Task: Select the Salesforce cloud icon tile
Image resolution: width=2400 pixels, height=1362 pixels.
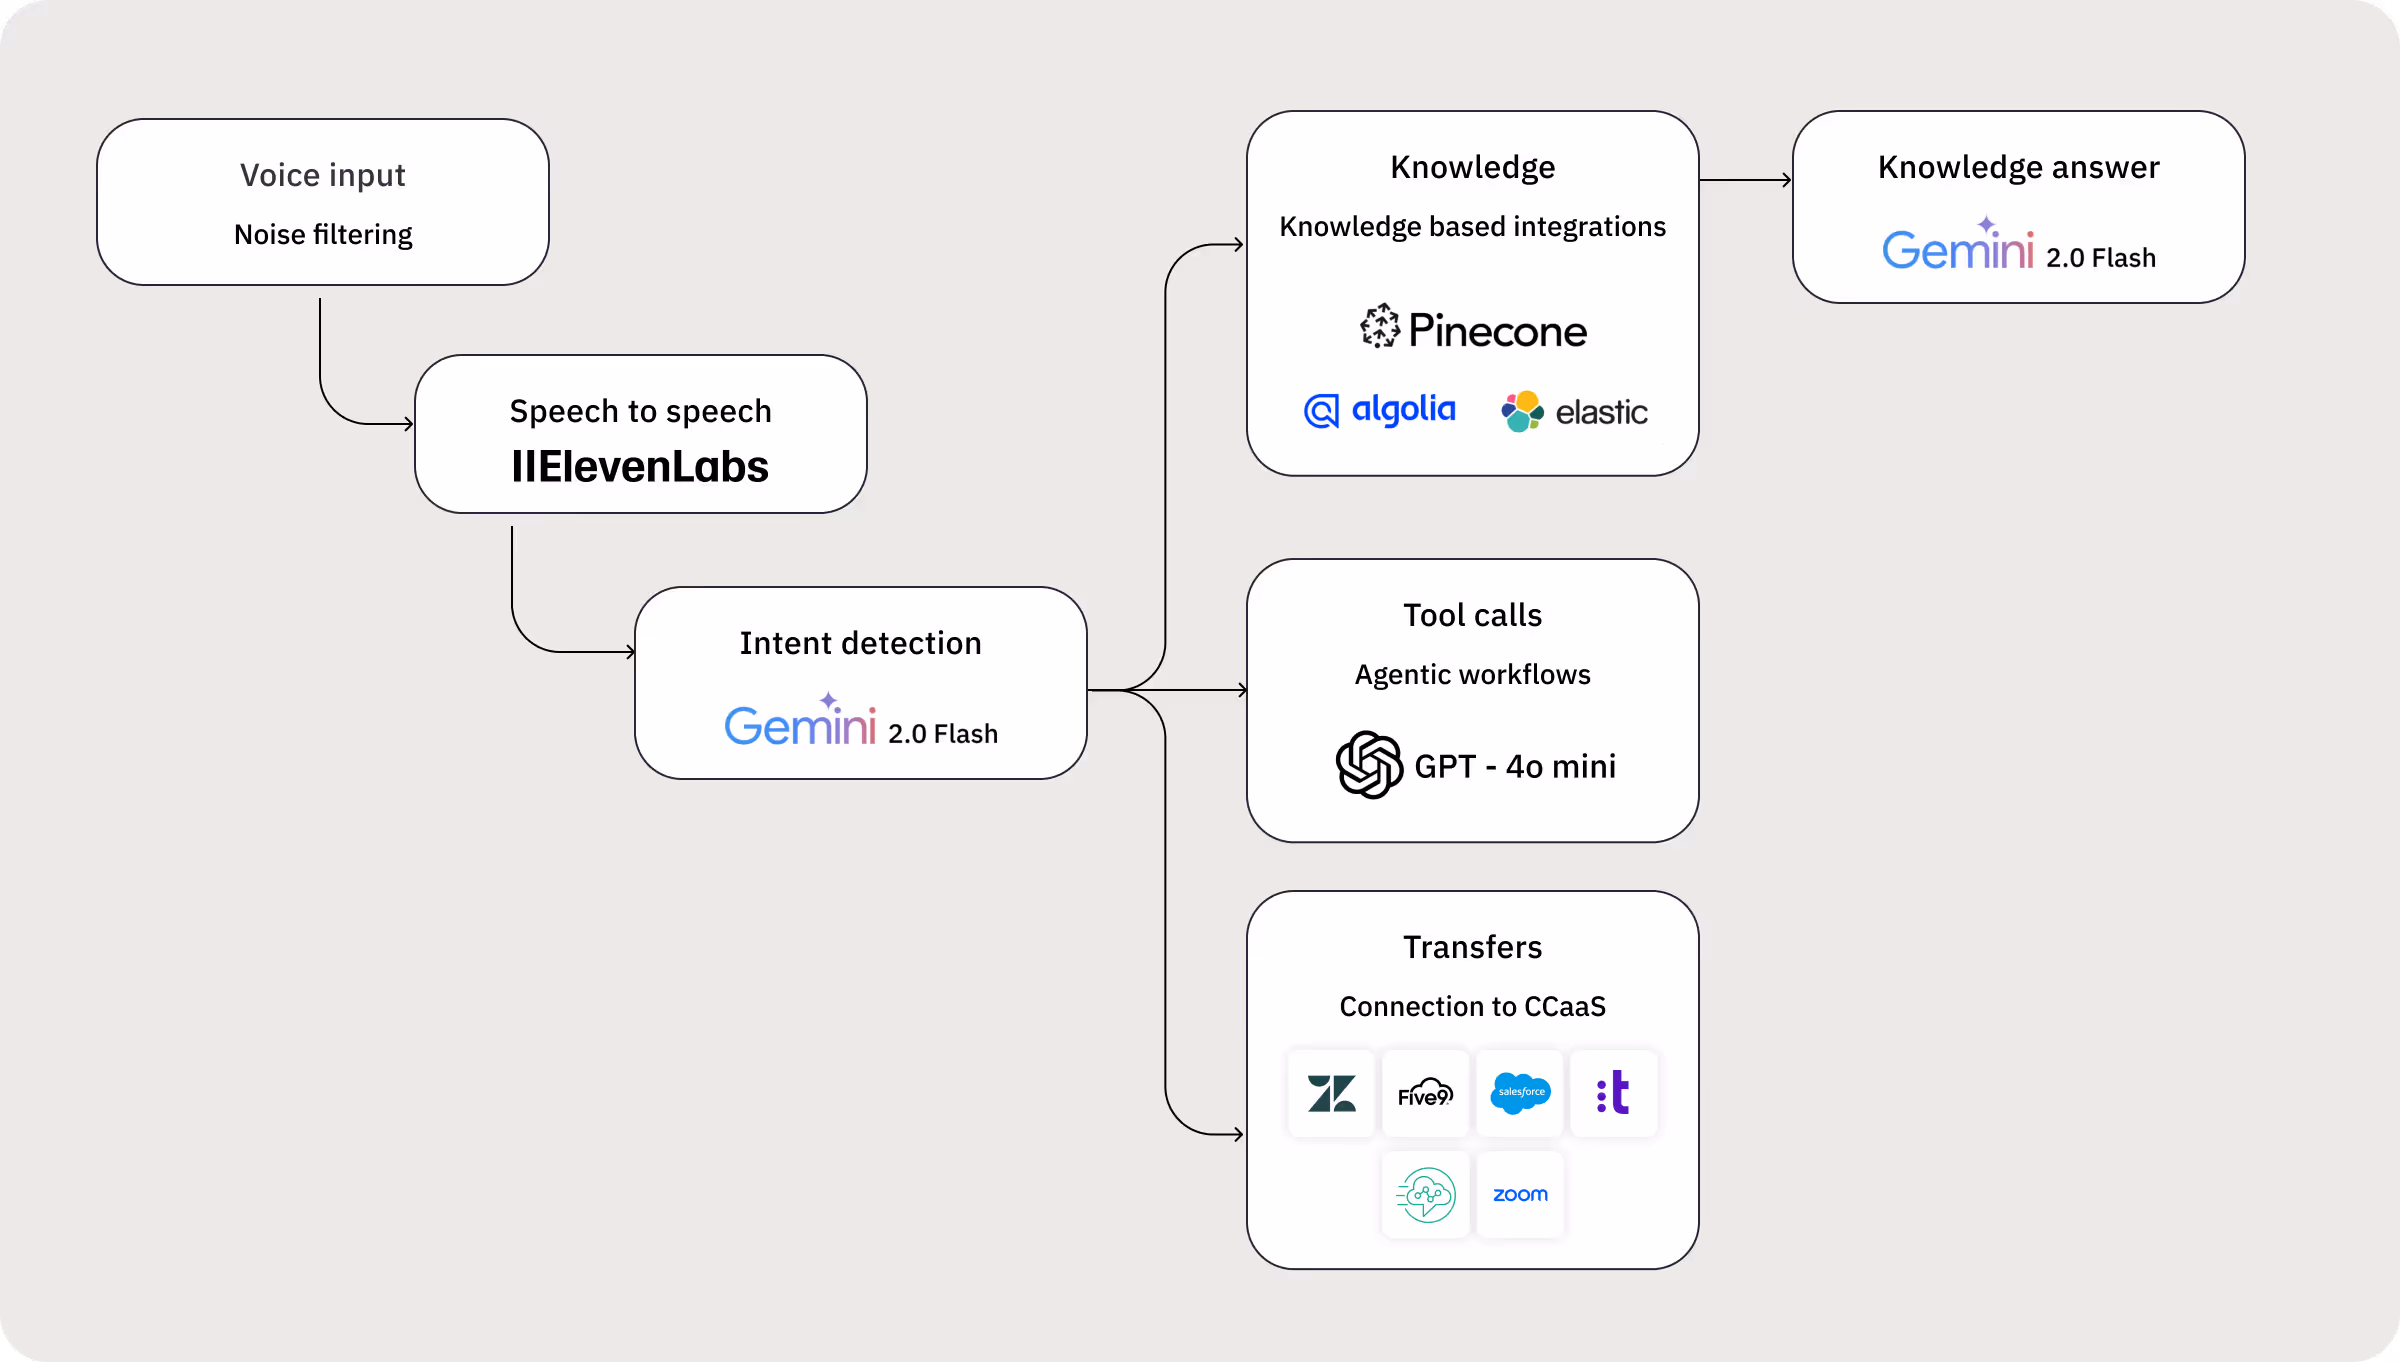Action: (x=1520, y=1094)
